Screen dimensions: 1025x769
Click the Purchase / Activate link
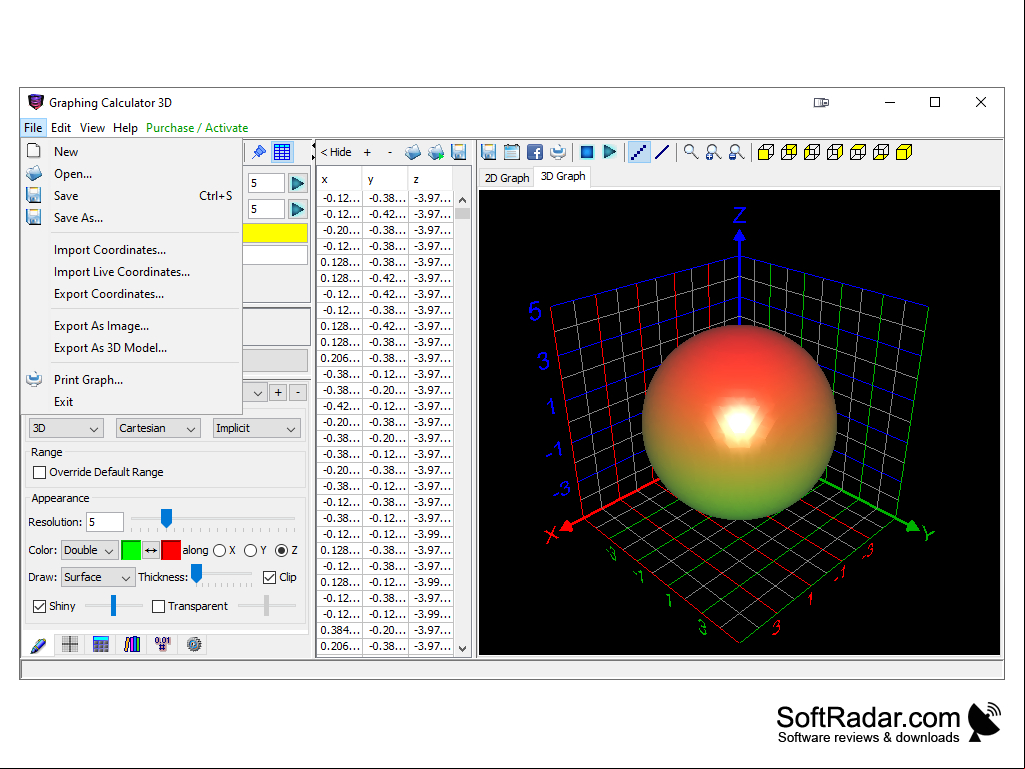[x=197, y=128]
